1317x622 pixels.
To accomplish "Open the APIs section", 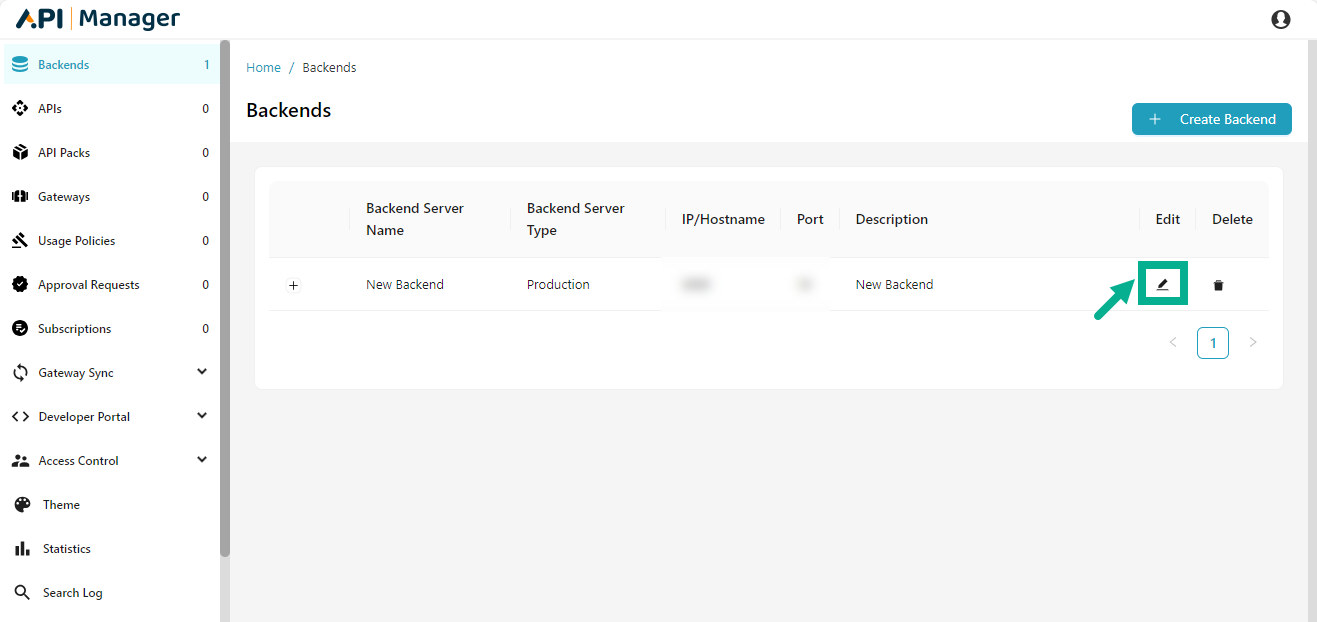I will (20, 108).
